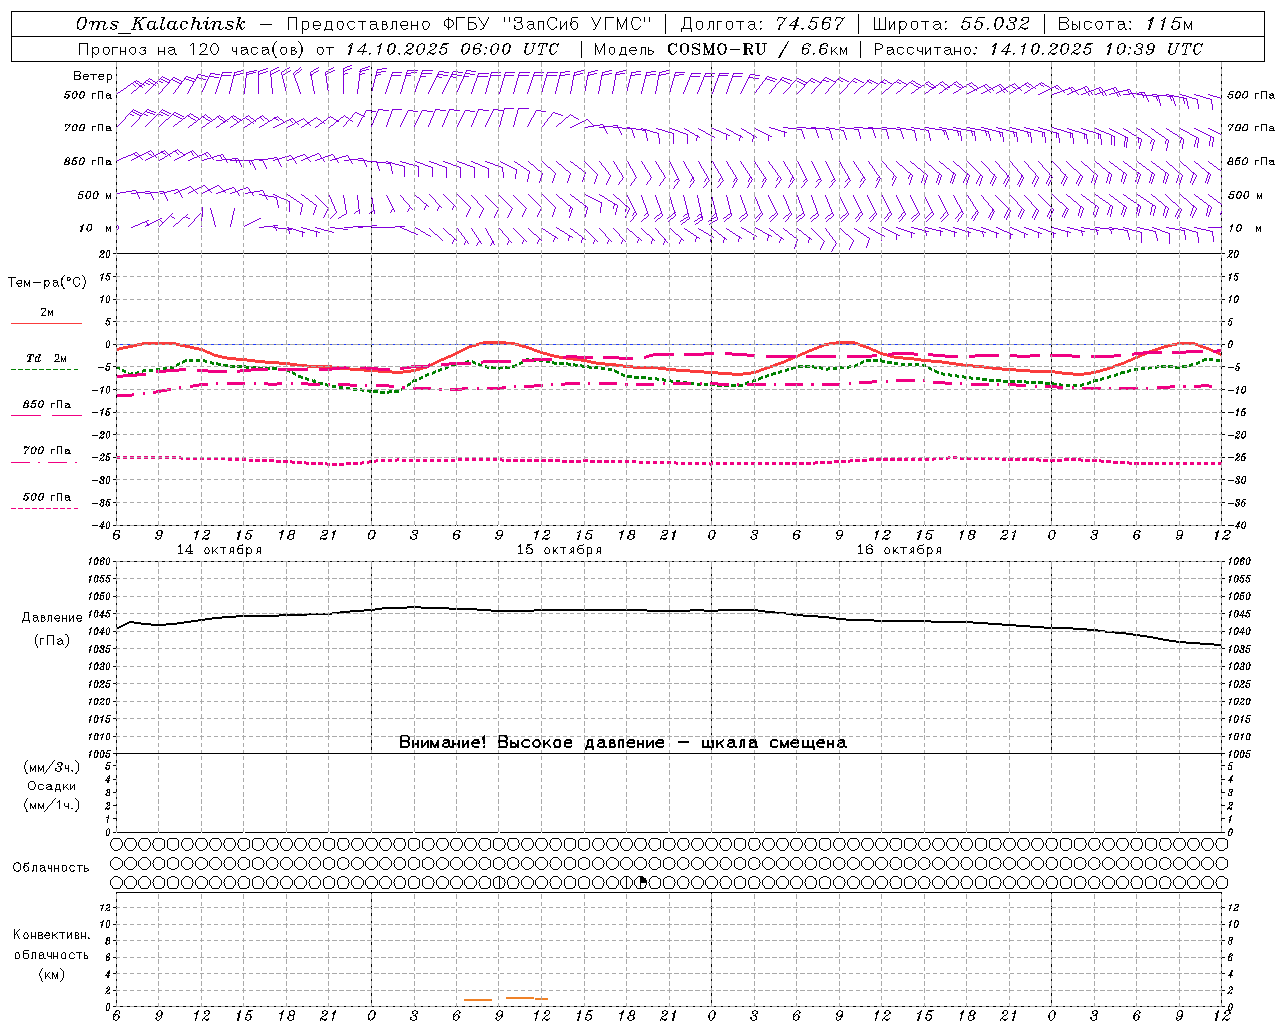Click the station title Oms_Kalachinsk
The height and width of the screenshot is (1024, 1280).
pyautogui.click(x=160, y=24)
